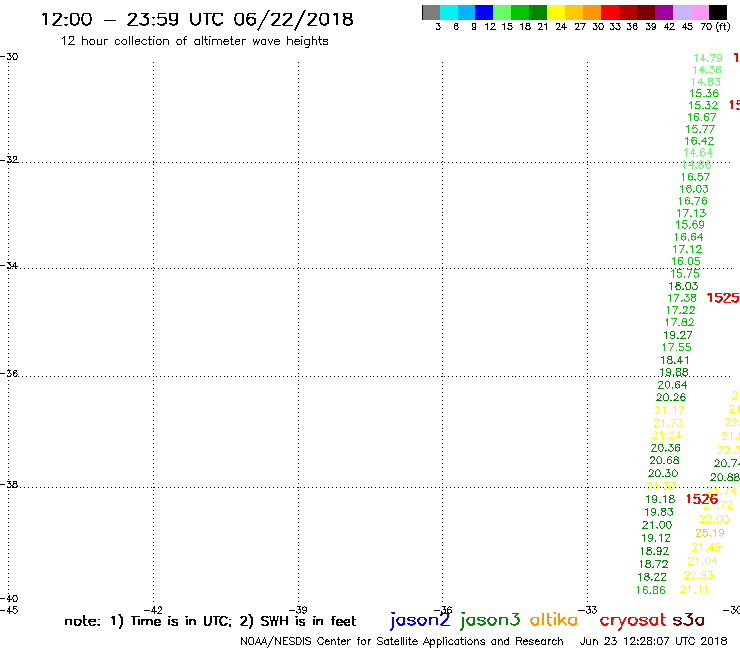Click the gray swatch in the color scale
The height and width of the screenshot is (650, 740).
431,12
